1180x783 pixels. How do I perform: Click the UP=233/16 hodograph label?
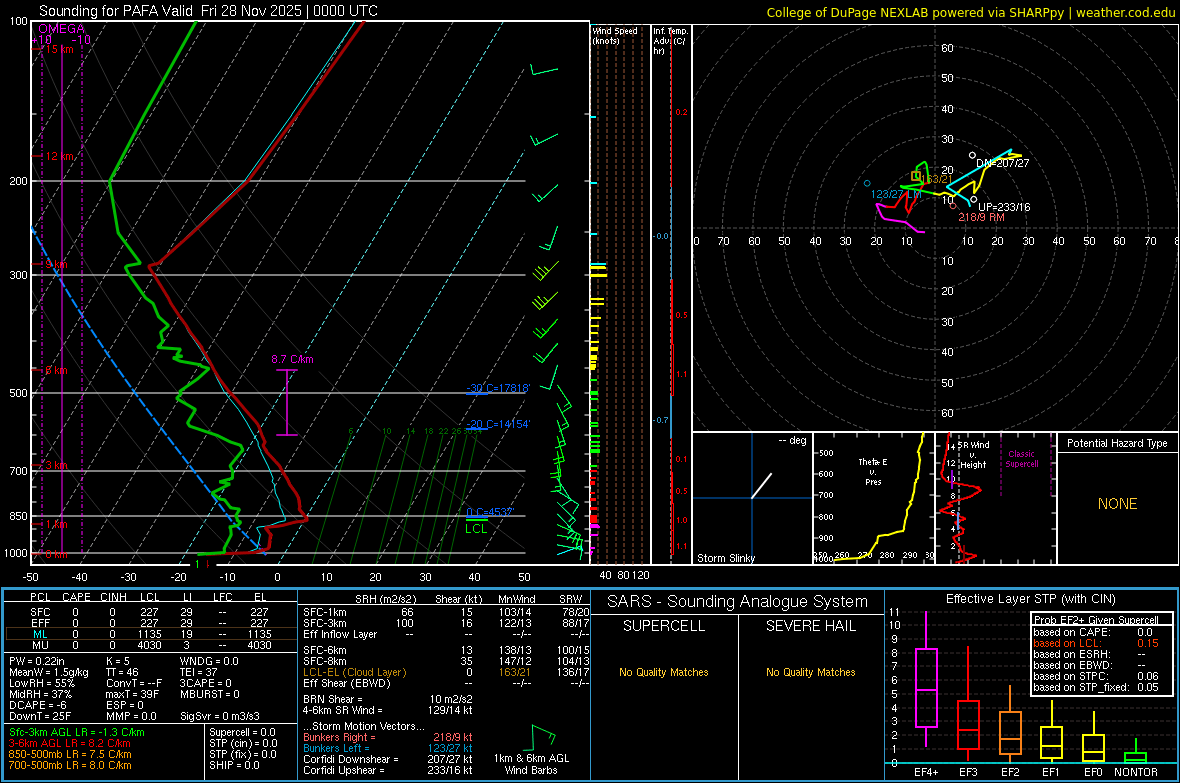(x=1004, y=207)
